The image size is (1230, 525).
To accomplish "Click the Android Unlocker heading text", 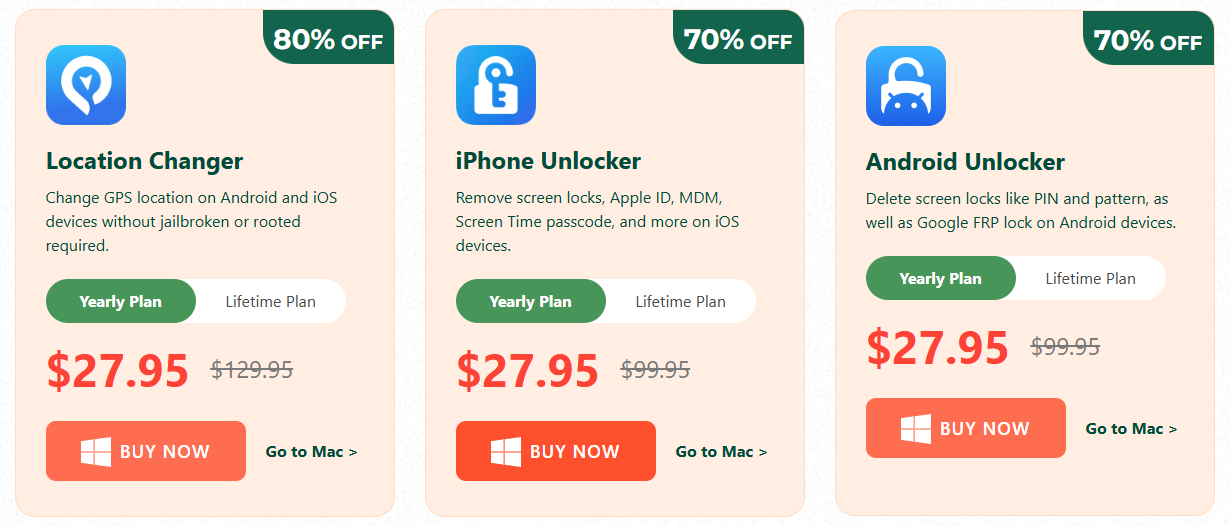I will coord(965,162).
